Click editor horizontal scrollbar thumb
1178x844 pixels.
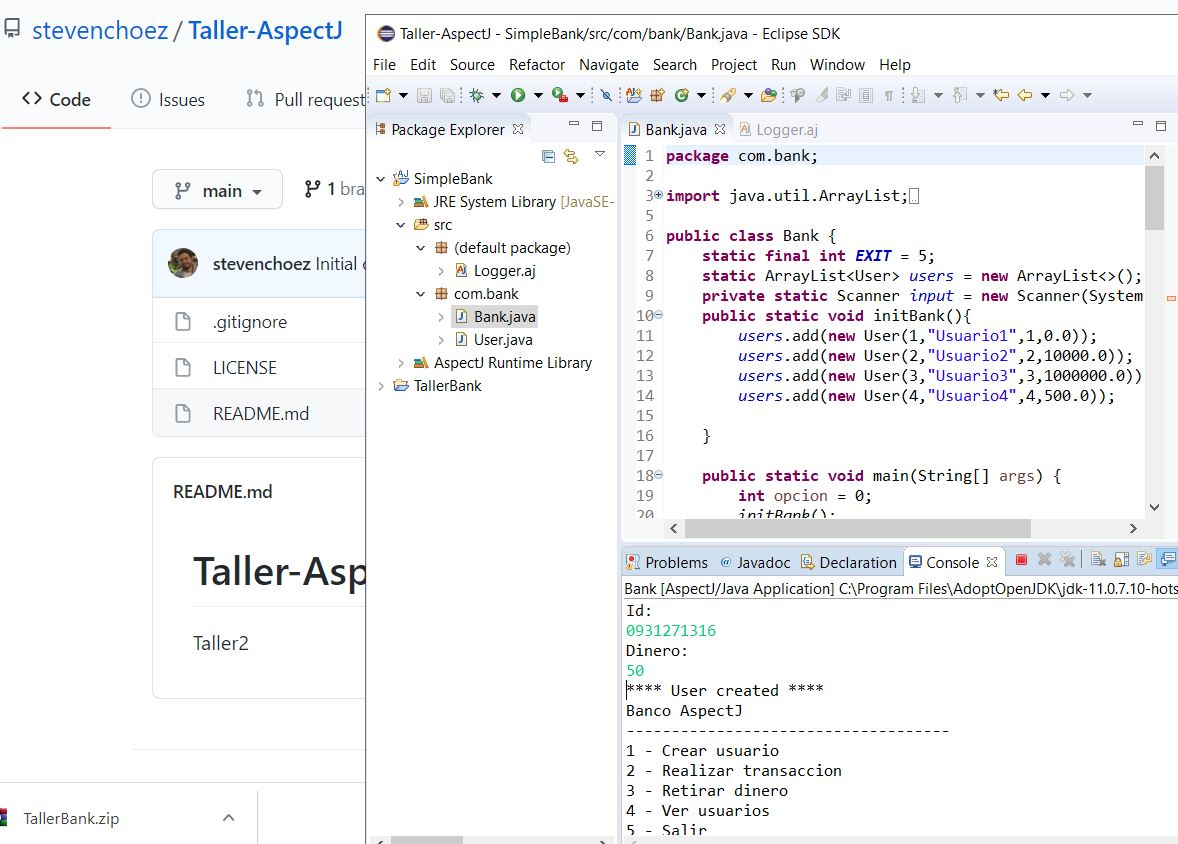(x=858, y=528)
